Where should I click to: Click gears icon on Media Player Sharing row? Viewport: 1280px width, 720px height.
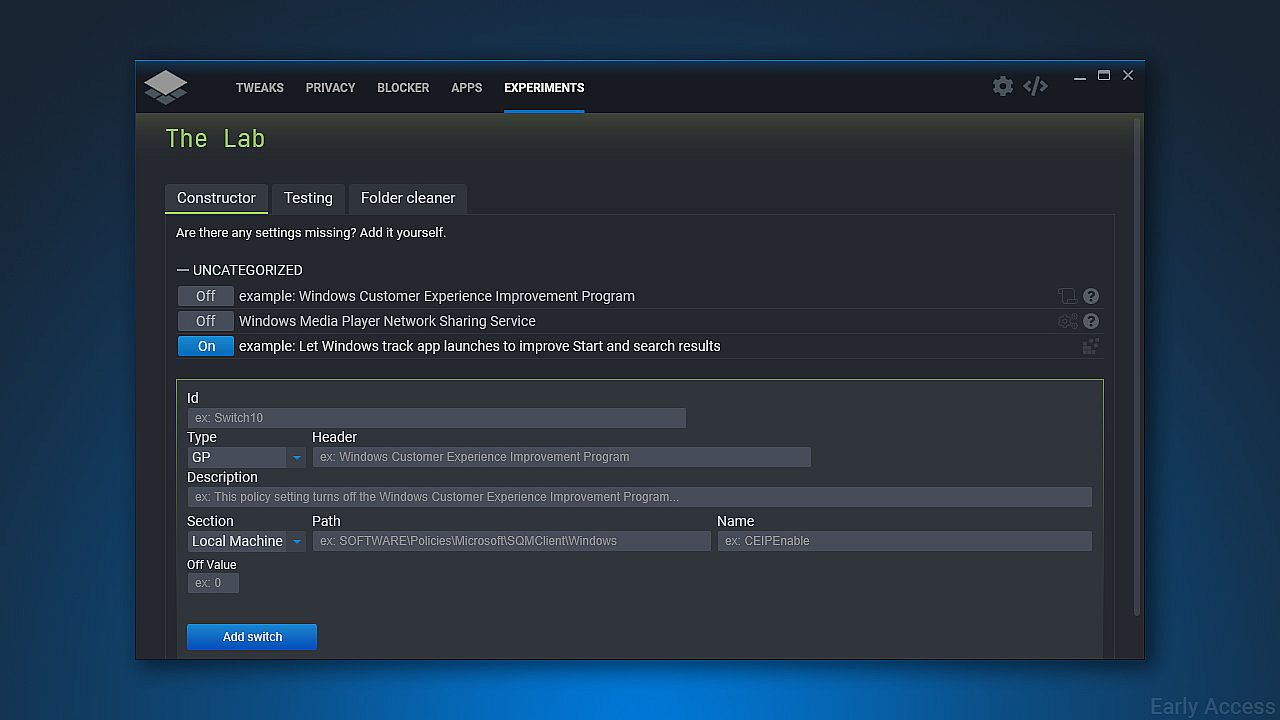(1067, 321)
